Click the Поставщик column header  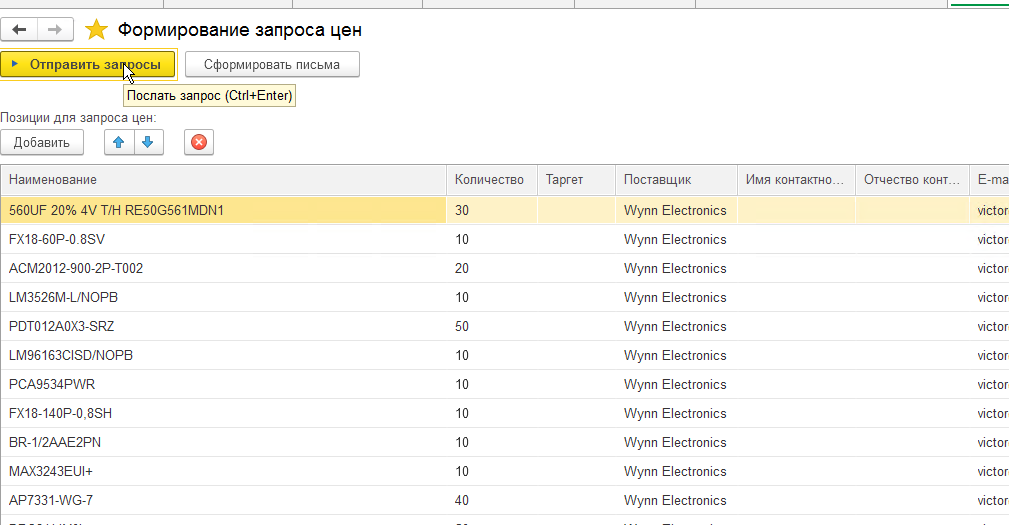click(676, 179)
